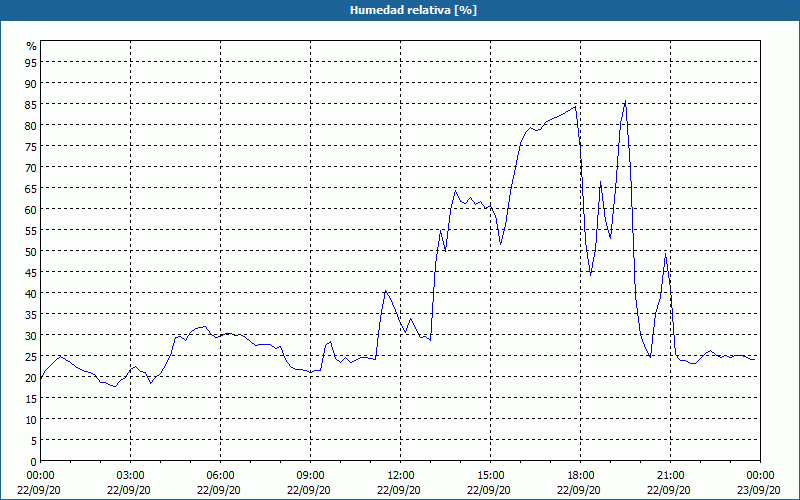Click the 30 value on the Y axis
800x500 pixels.
(31, 336)
